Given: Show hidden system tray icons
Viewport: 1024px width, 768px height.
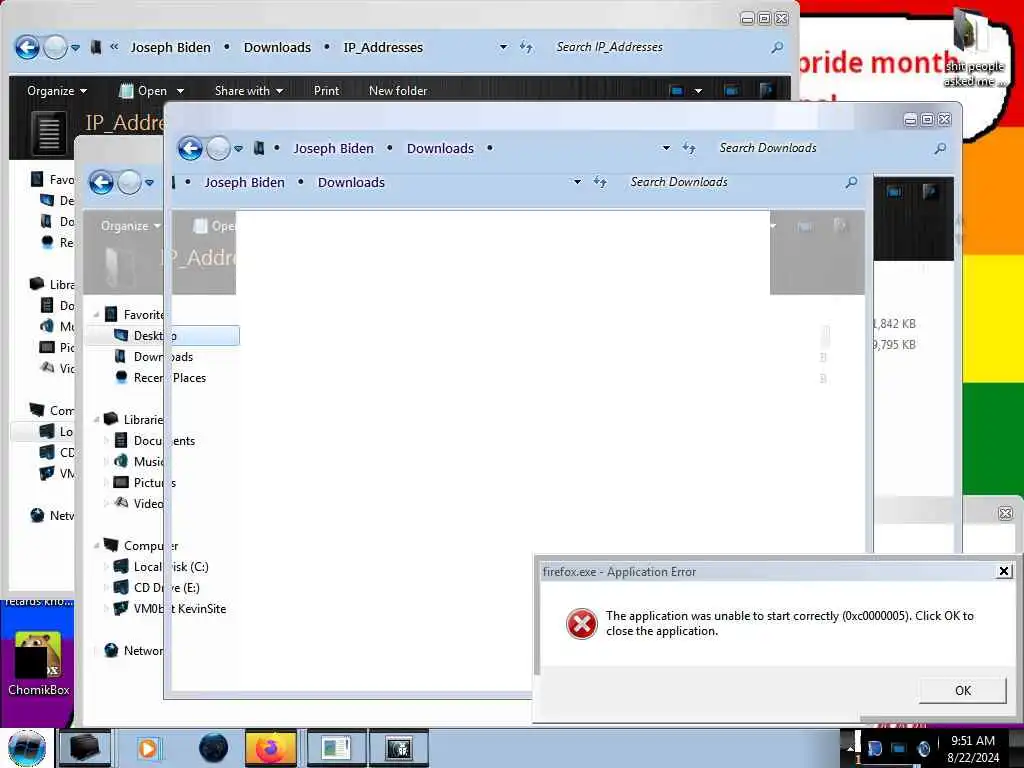Looking at the screenshot, I should (850, 748).
